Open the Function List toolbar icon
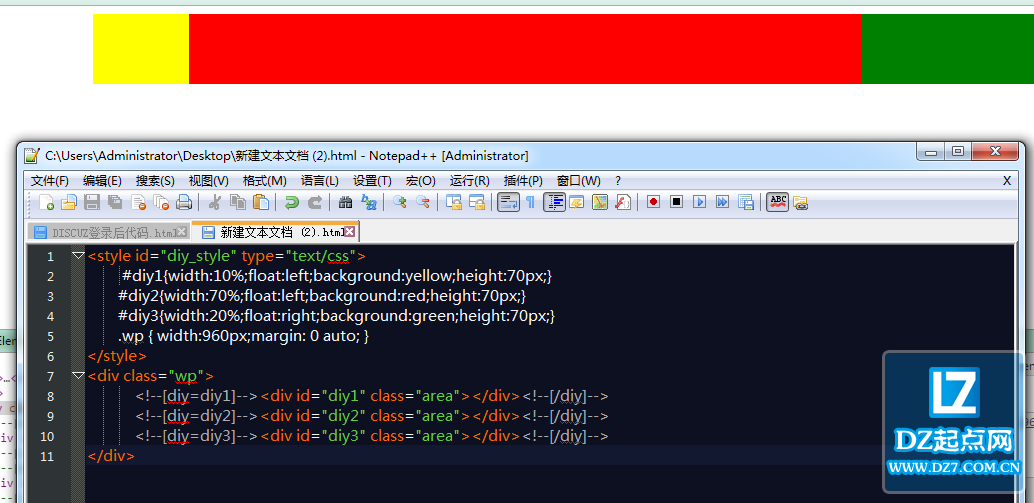 tap(623, 202)
